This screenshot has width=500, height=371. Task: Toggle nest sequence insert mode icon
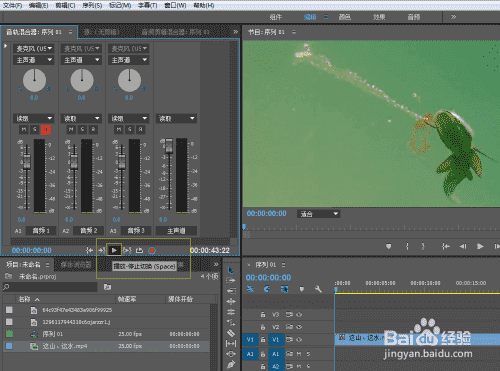[x=250, y=289]
